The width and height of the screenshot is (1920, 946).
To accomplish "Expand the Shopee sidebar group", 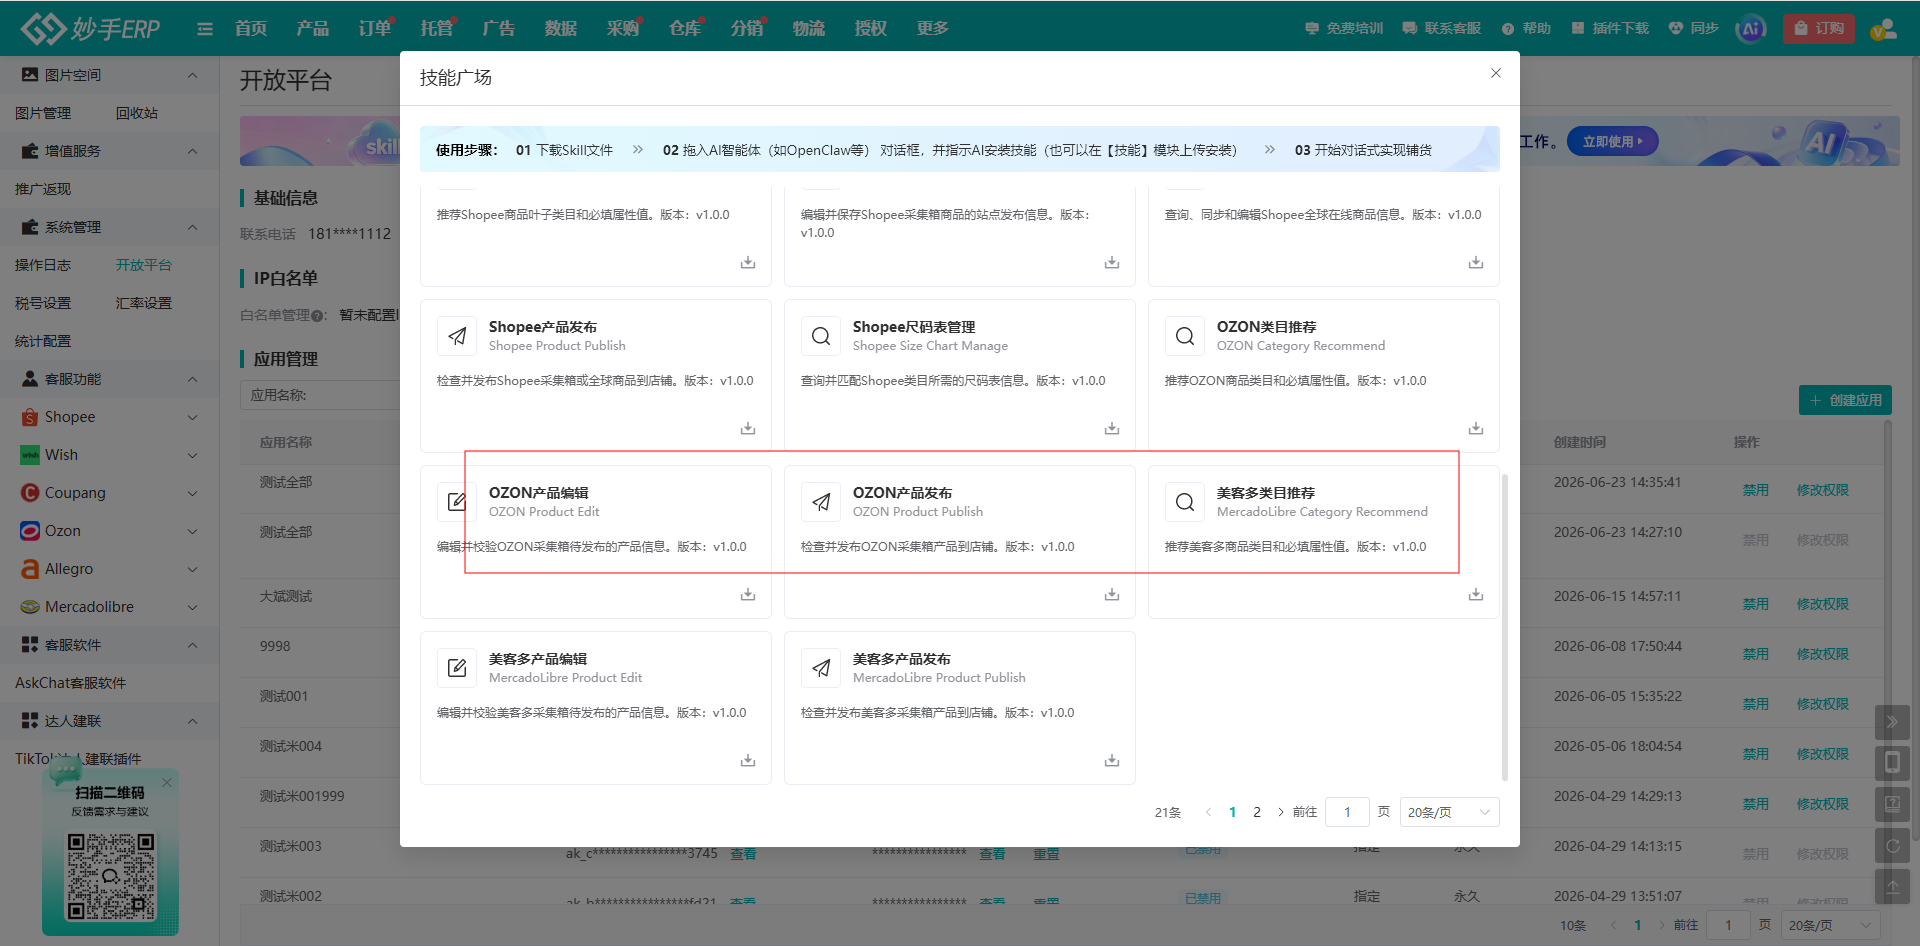I will [109, 417].
